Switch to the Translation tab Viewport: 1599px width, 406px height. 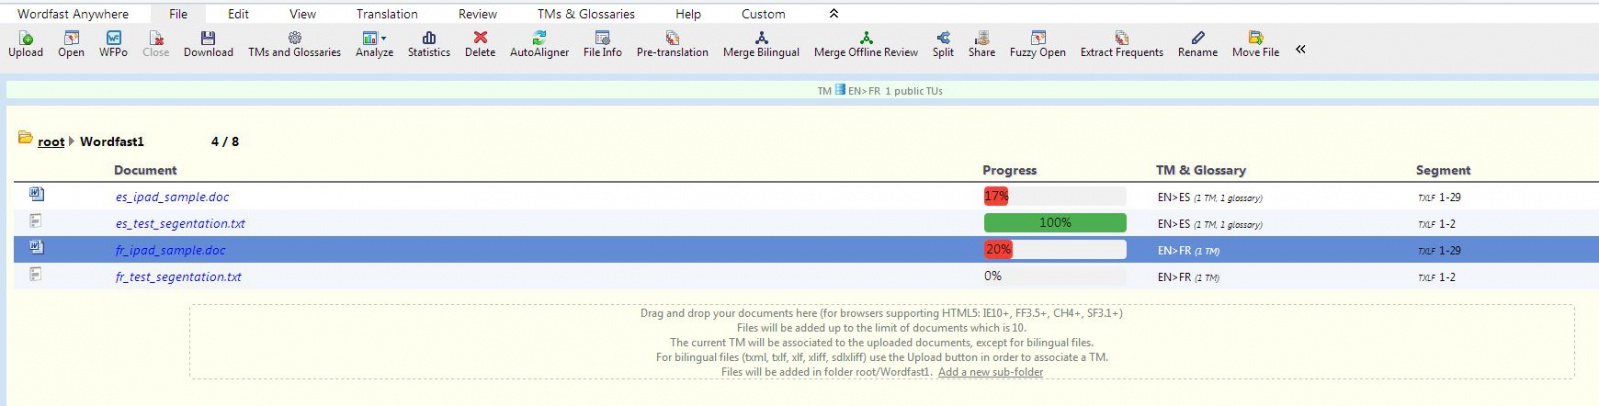point(387,14)
